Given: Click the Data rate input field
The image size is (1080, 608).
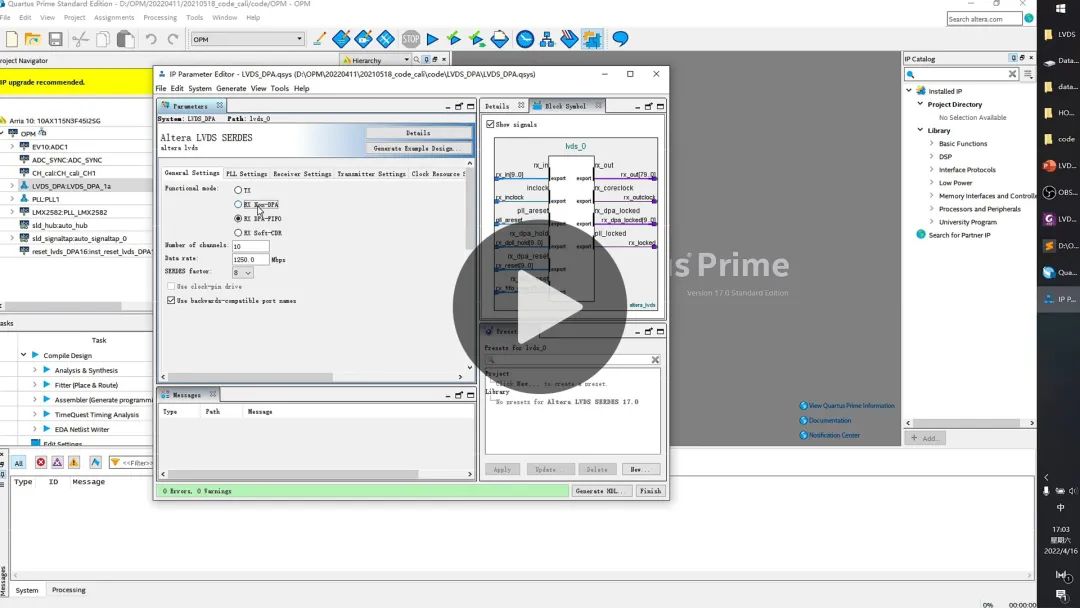Looking at the screenshot, I should coord(251,260).
